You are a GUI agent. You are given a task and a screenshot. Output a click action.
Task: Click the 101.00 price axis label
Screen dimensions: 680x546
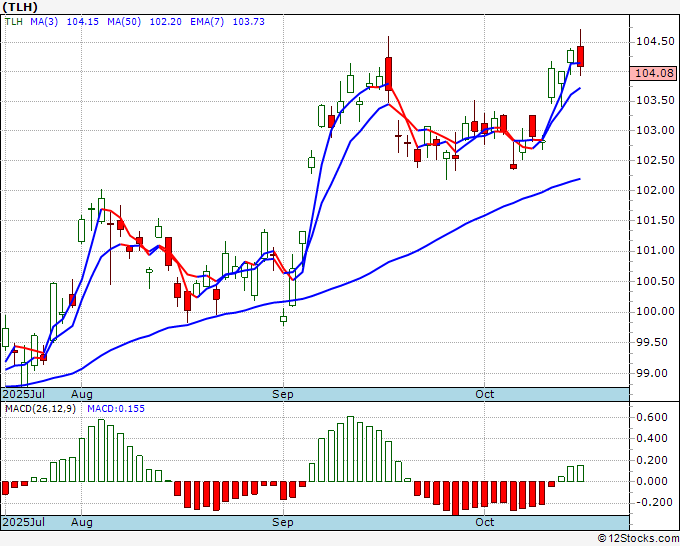[x=655, y=251]
